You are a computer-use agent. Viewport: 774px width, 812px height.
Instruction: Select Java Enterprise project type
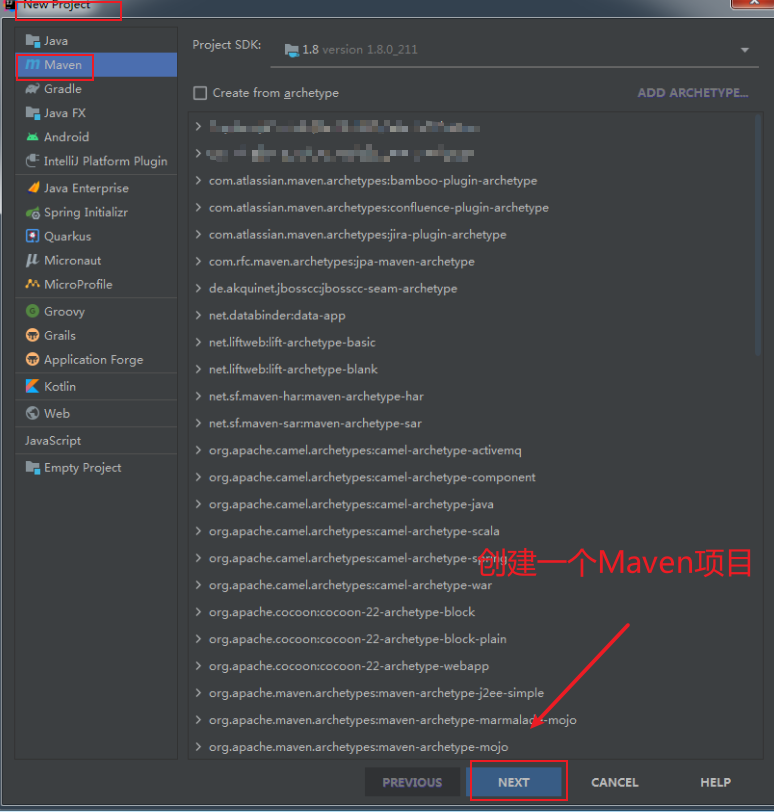coord(96,188)
